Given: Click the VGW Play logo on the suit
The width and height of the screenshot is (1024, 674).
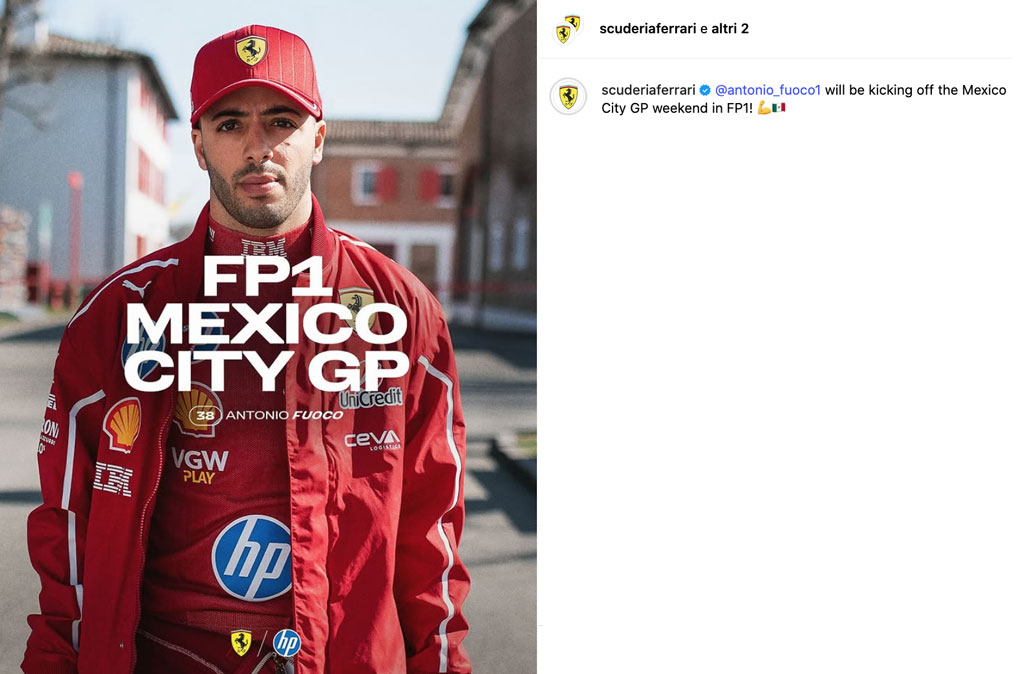Looking at the screenshot, I should pyautogui.click(x=200, y=466).
